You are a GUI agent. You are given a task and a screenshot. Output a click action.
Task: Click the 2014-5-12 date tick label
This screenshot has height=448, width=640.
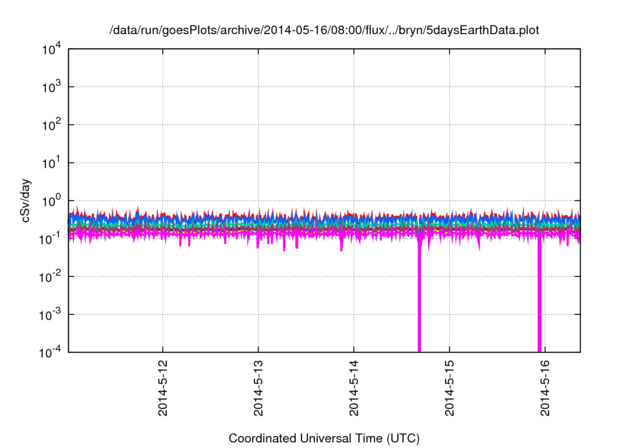coord(162,388)
